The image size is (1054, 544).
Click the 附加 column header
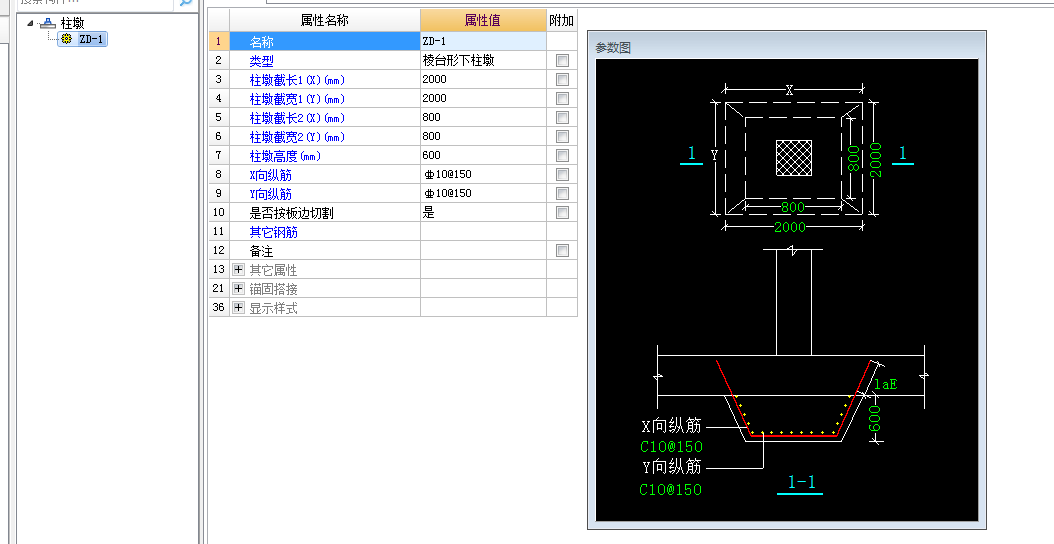561,20
